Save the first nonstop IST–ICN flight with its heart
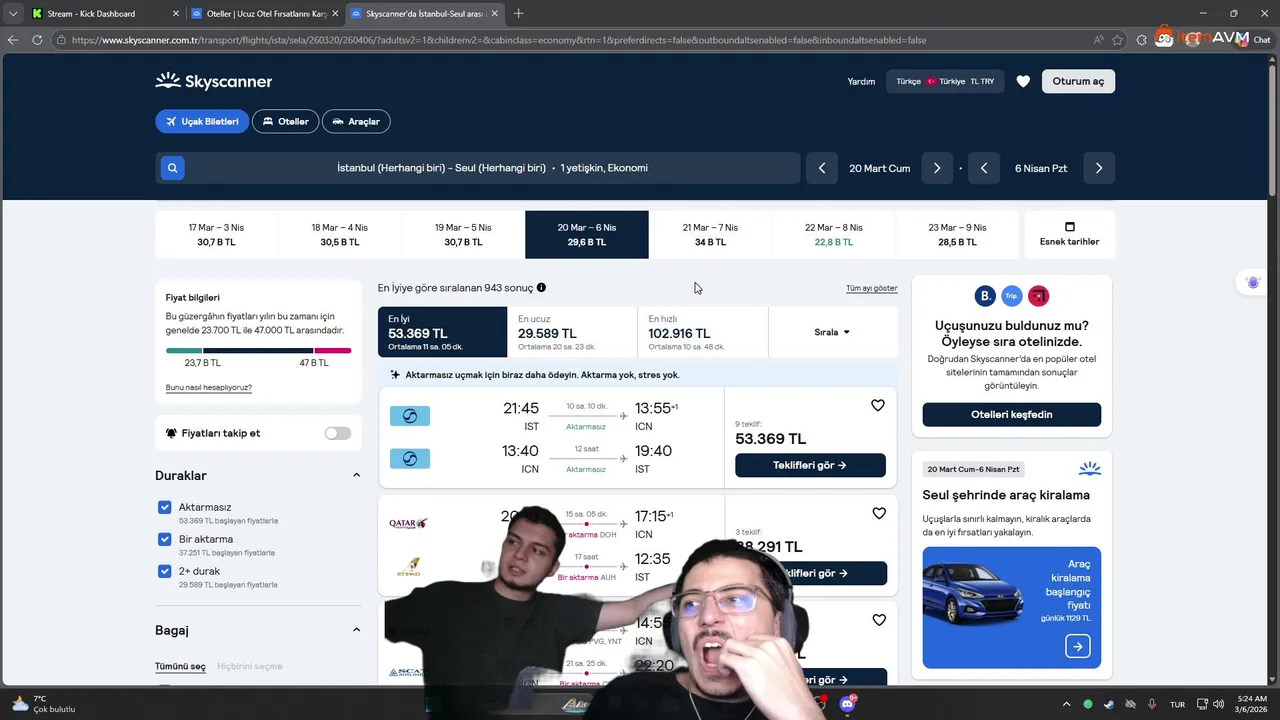 point(878,405)
